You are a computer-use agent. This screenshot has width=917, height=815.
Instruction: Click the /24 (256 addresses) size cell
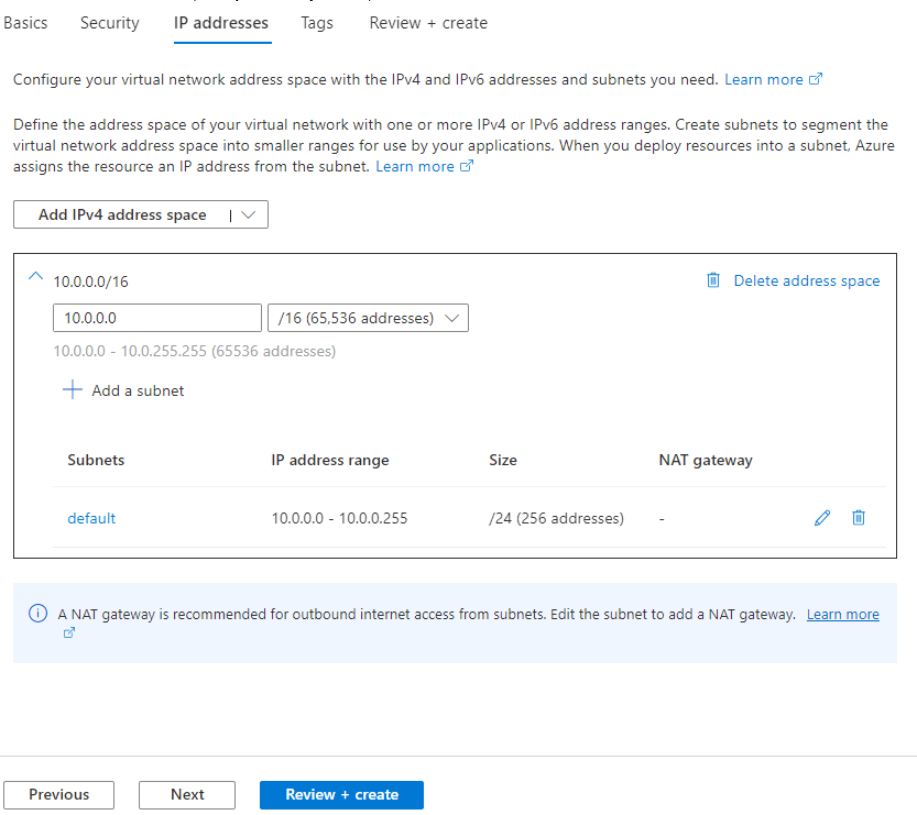(556, 518)
